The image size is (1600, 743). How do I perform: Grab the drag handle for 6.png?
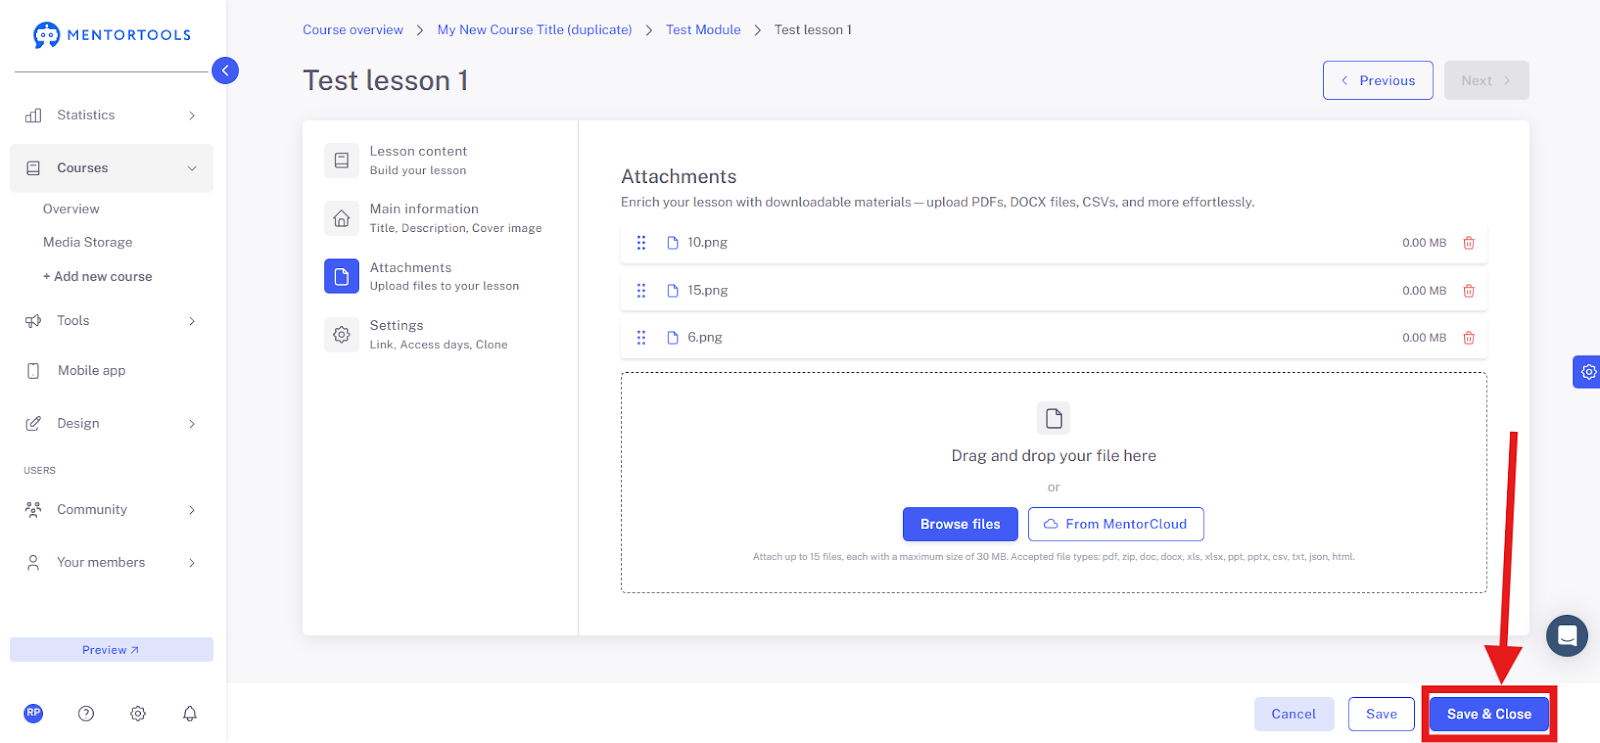click(x=641, y=338)
